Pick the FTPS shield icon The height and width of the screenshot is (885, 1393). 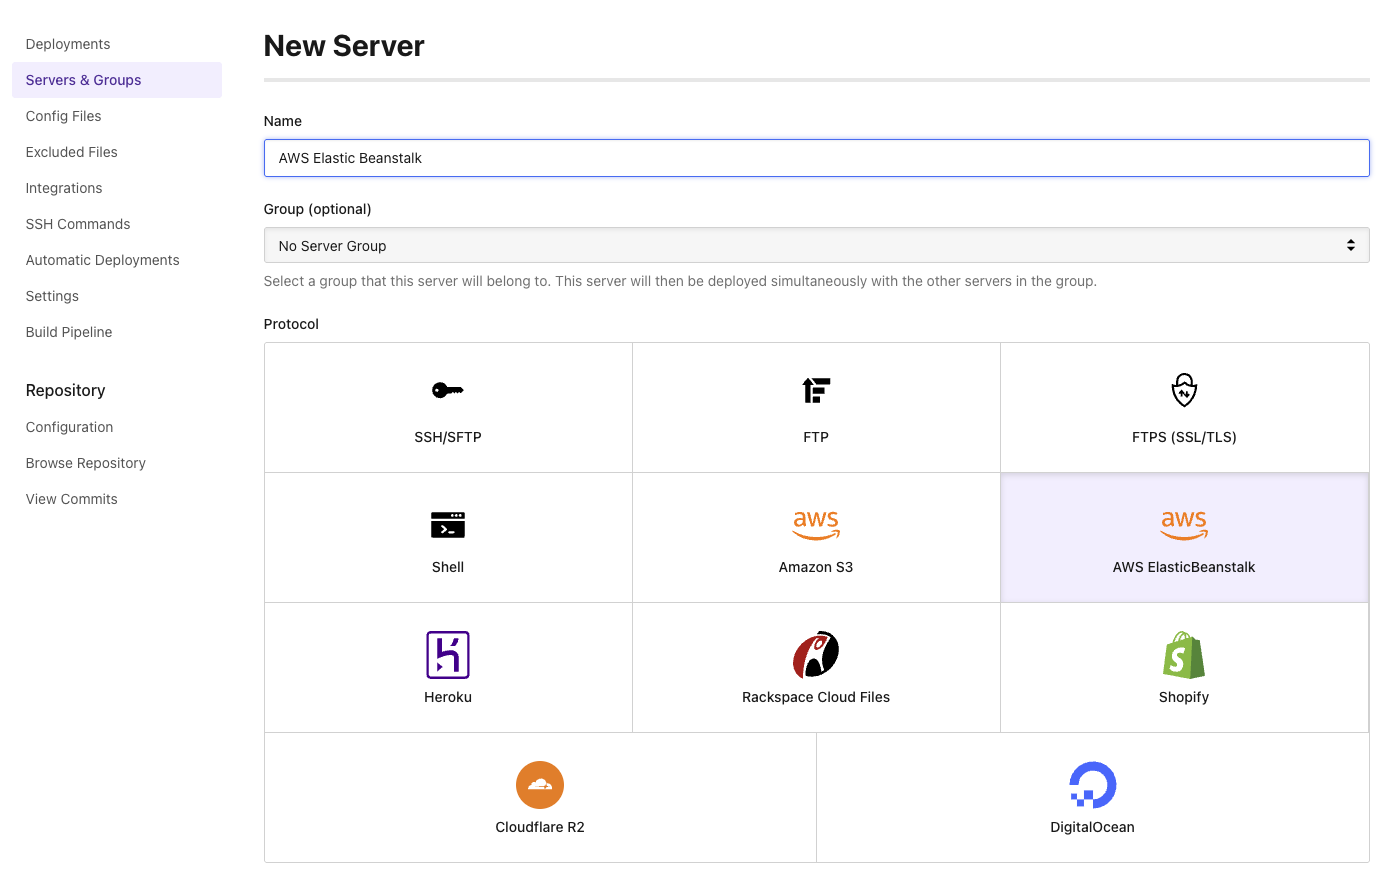coord(1184,390)
